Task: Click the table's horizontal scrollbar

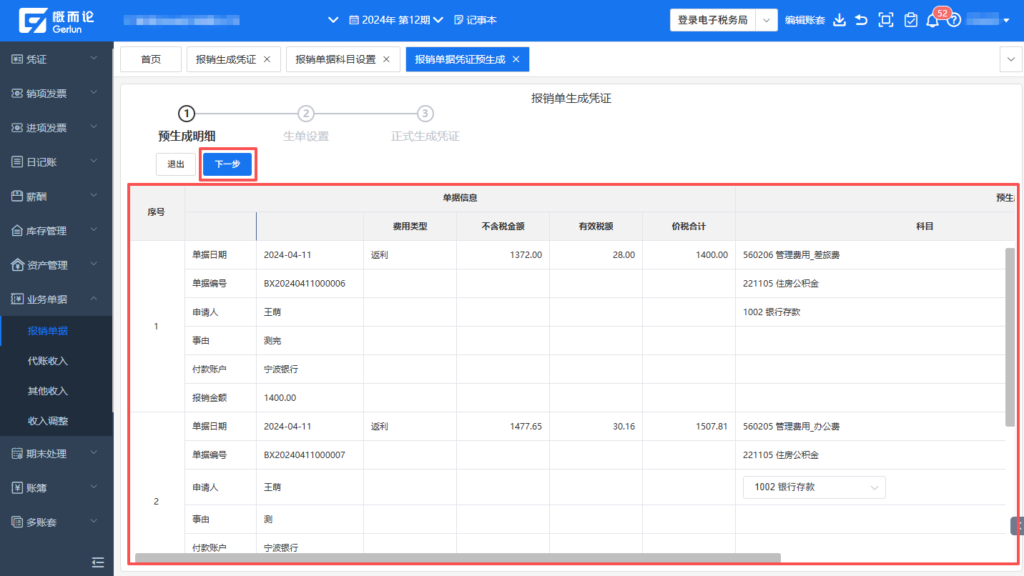Action: [x=457, y=558]
